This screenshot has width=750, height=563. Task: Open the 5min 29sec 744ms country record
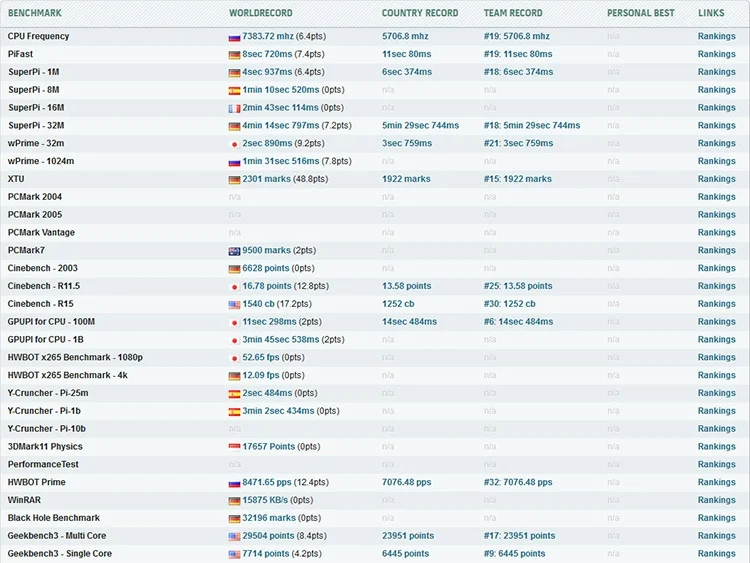[x=420, y=125]
